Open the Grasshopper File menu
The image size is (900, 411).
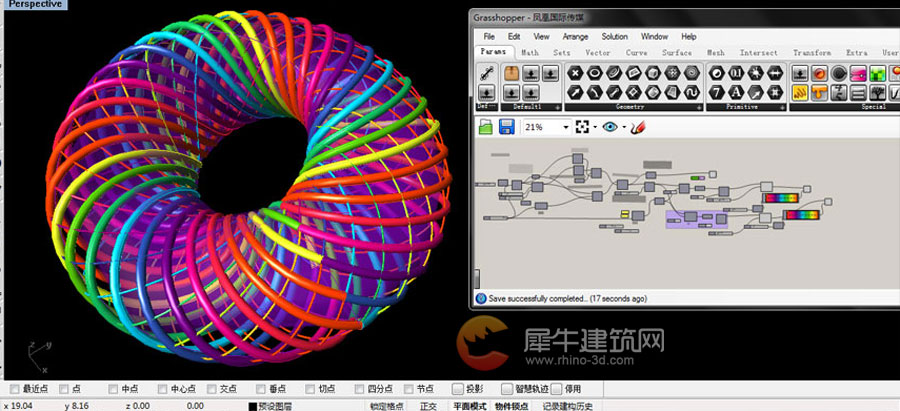click(x=489, y=36)
